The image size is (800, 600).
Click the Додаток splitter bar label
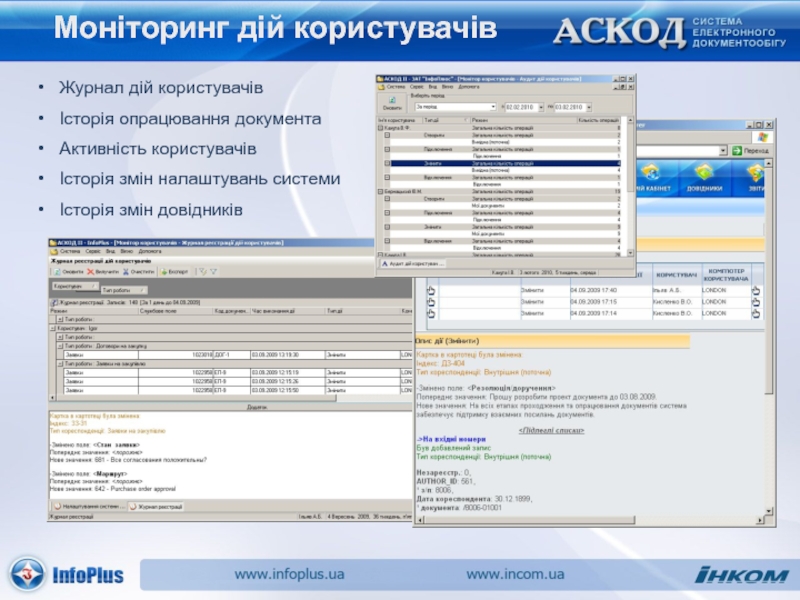[x=257, y=407]
